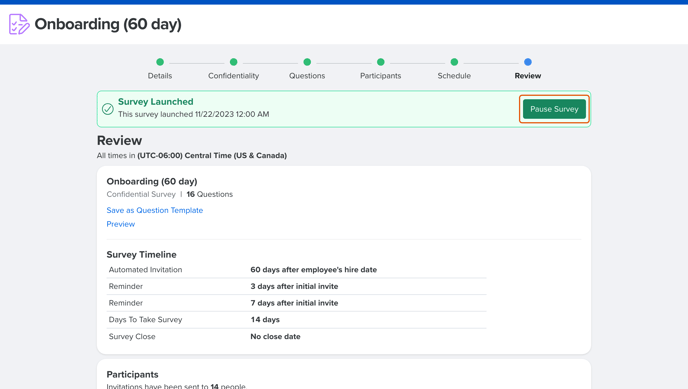Click the Survey Launched heading

[x=155, y=102]
